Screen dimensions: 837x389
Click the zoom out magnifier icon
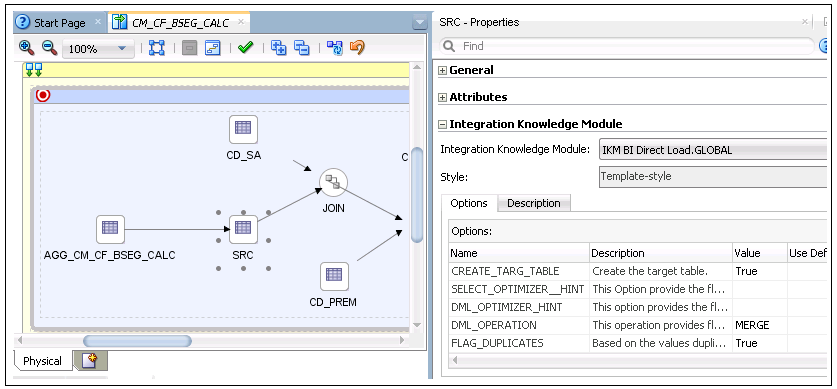[49, 48]
